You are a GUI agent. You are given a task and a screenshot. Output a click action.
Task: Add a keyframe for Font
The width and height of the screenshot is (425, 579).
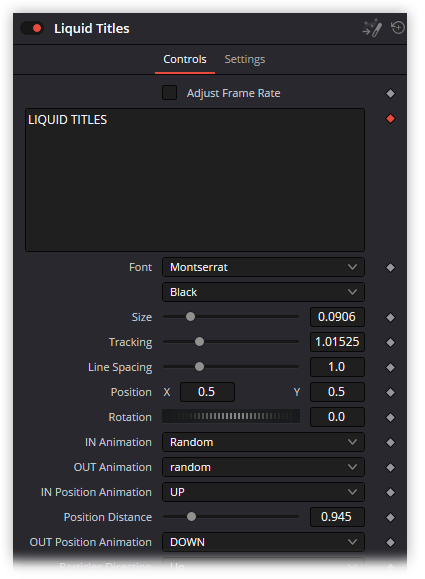(390, 267)
